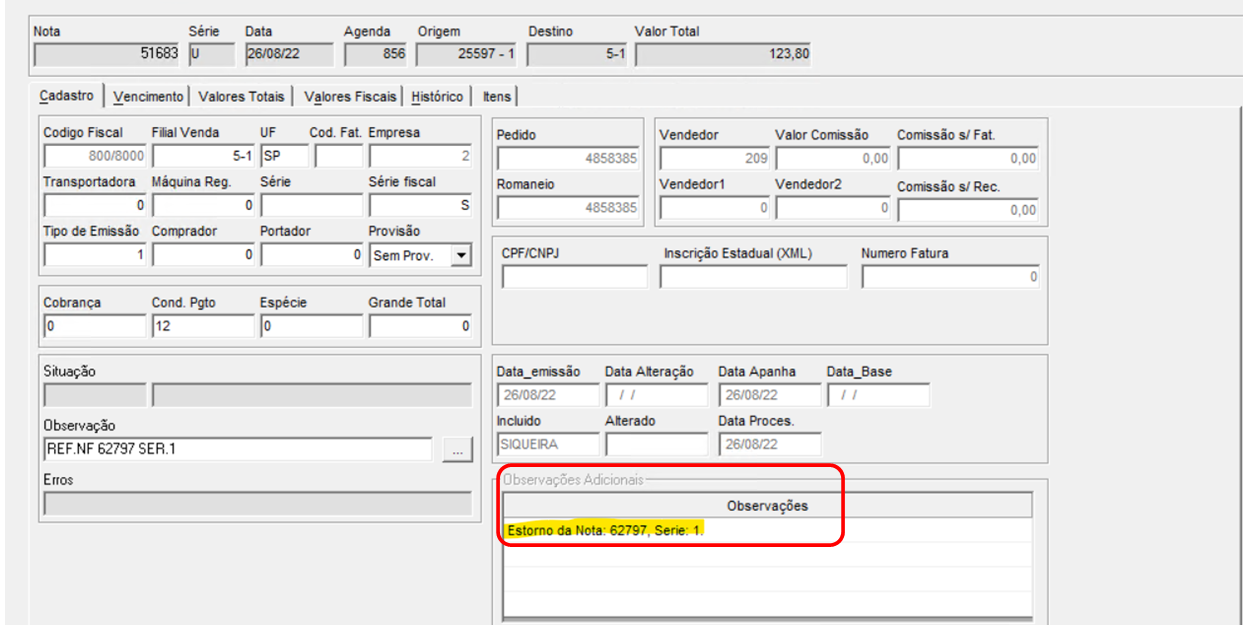
Task: Click the wide Situação description field
Action: click(x=312, y=395)
